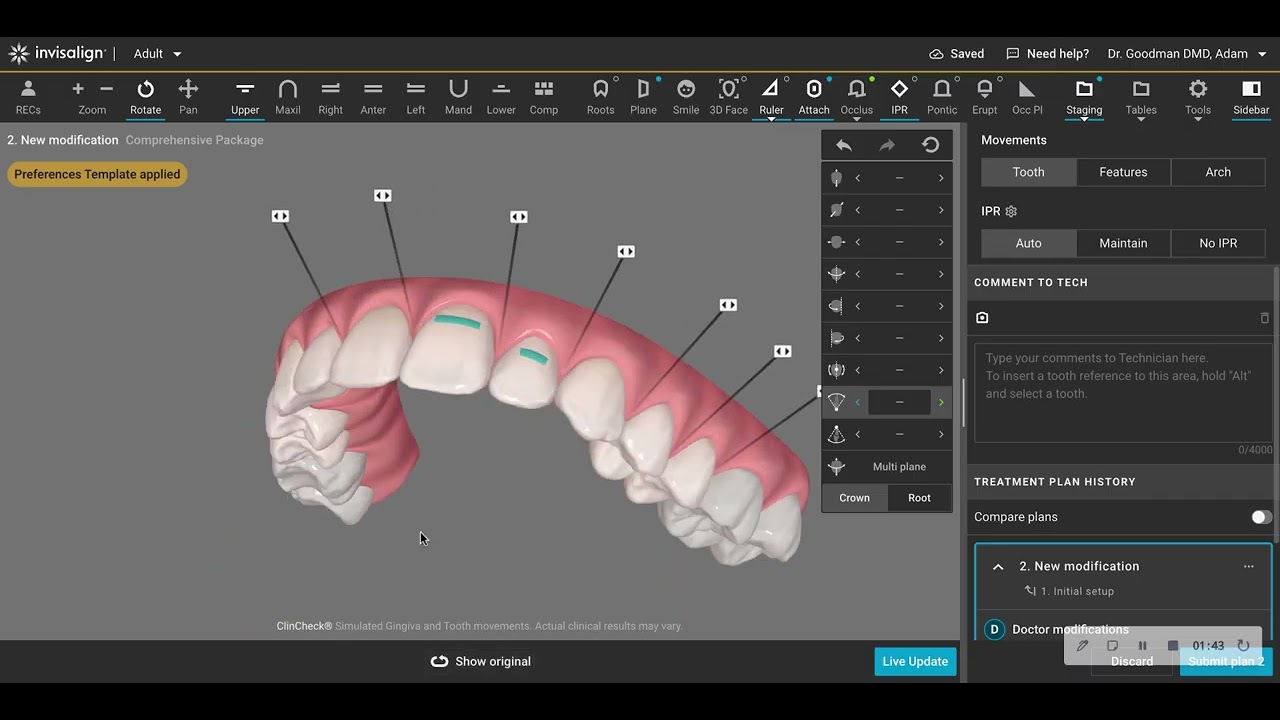
Task: Open the Comp view
Action: click(x=544, y=97)
